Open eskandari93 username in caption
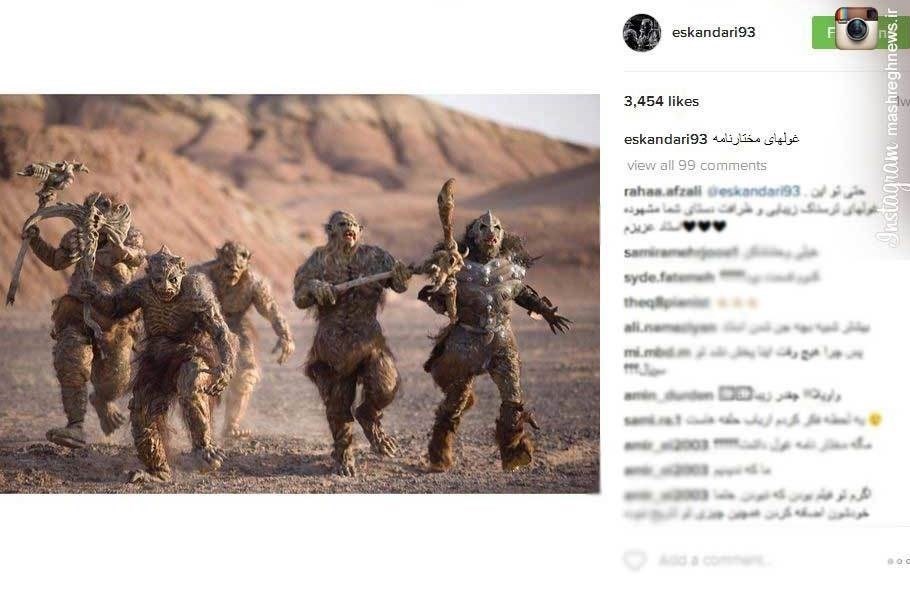The height and width of the screenshot is (590, 910). (x=665, y=139)
